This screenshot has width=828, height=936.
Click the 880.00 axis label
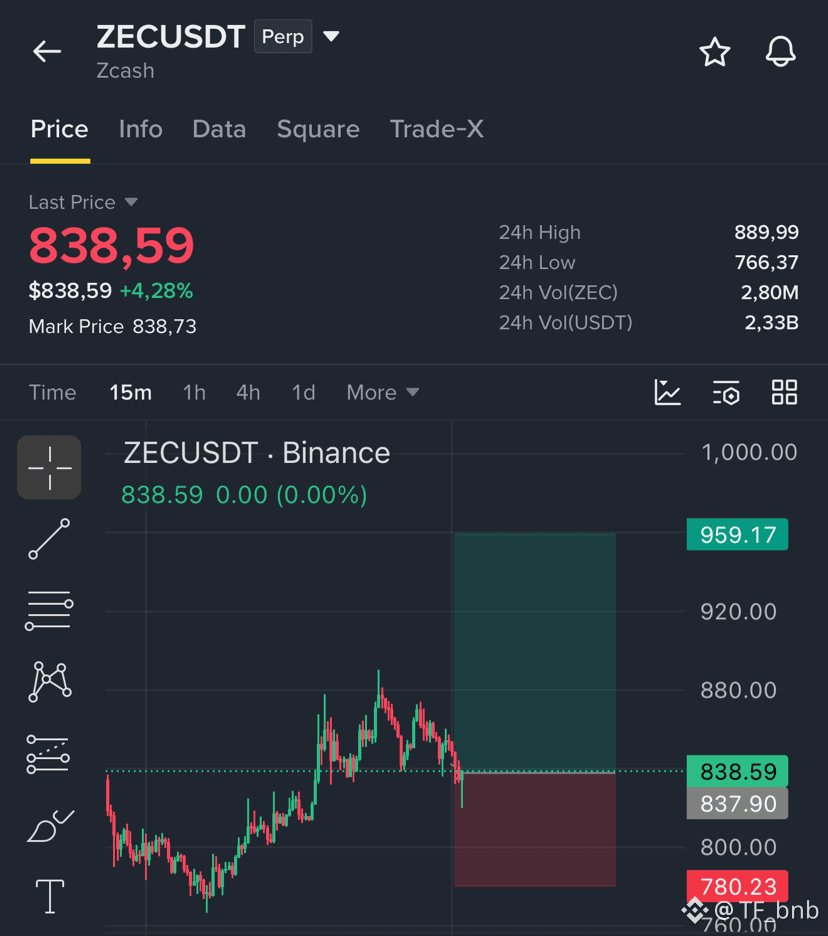(x=738, y=690)
